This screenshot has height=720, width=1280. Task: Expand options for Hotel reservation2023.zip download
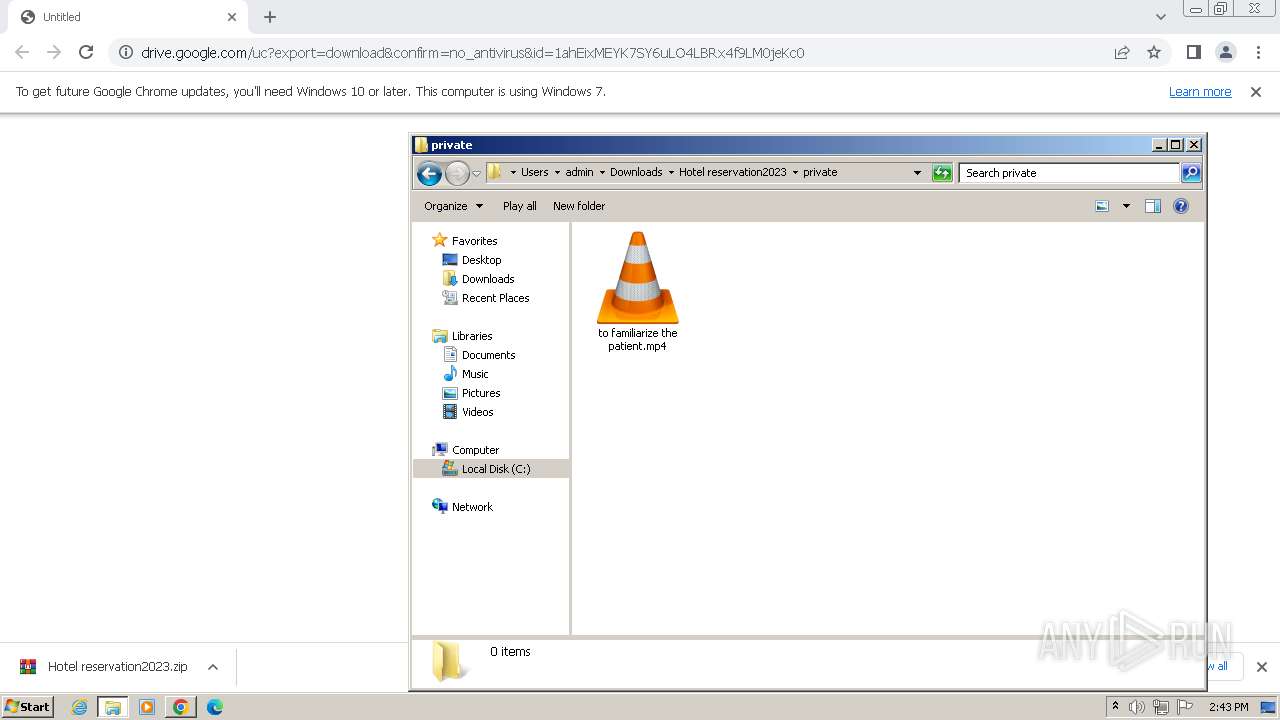(x=213, y=667)
